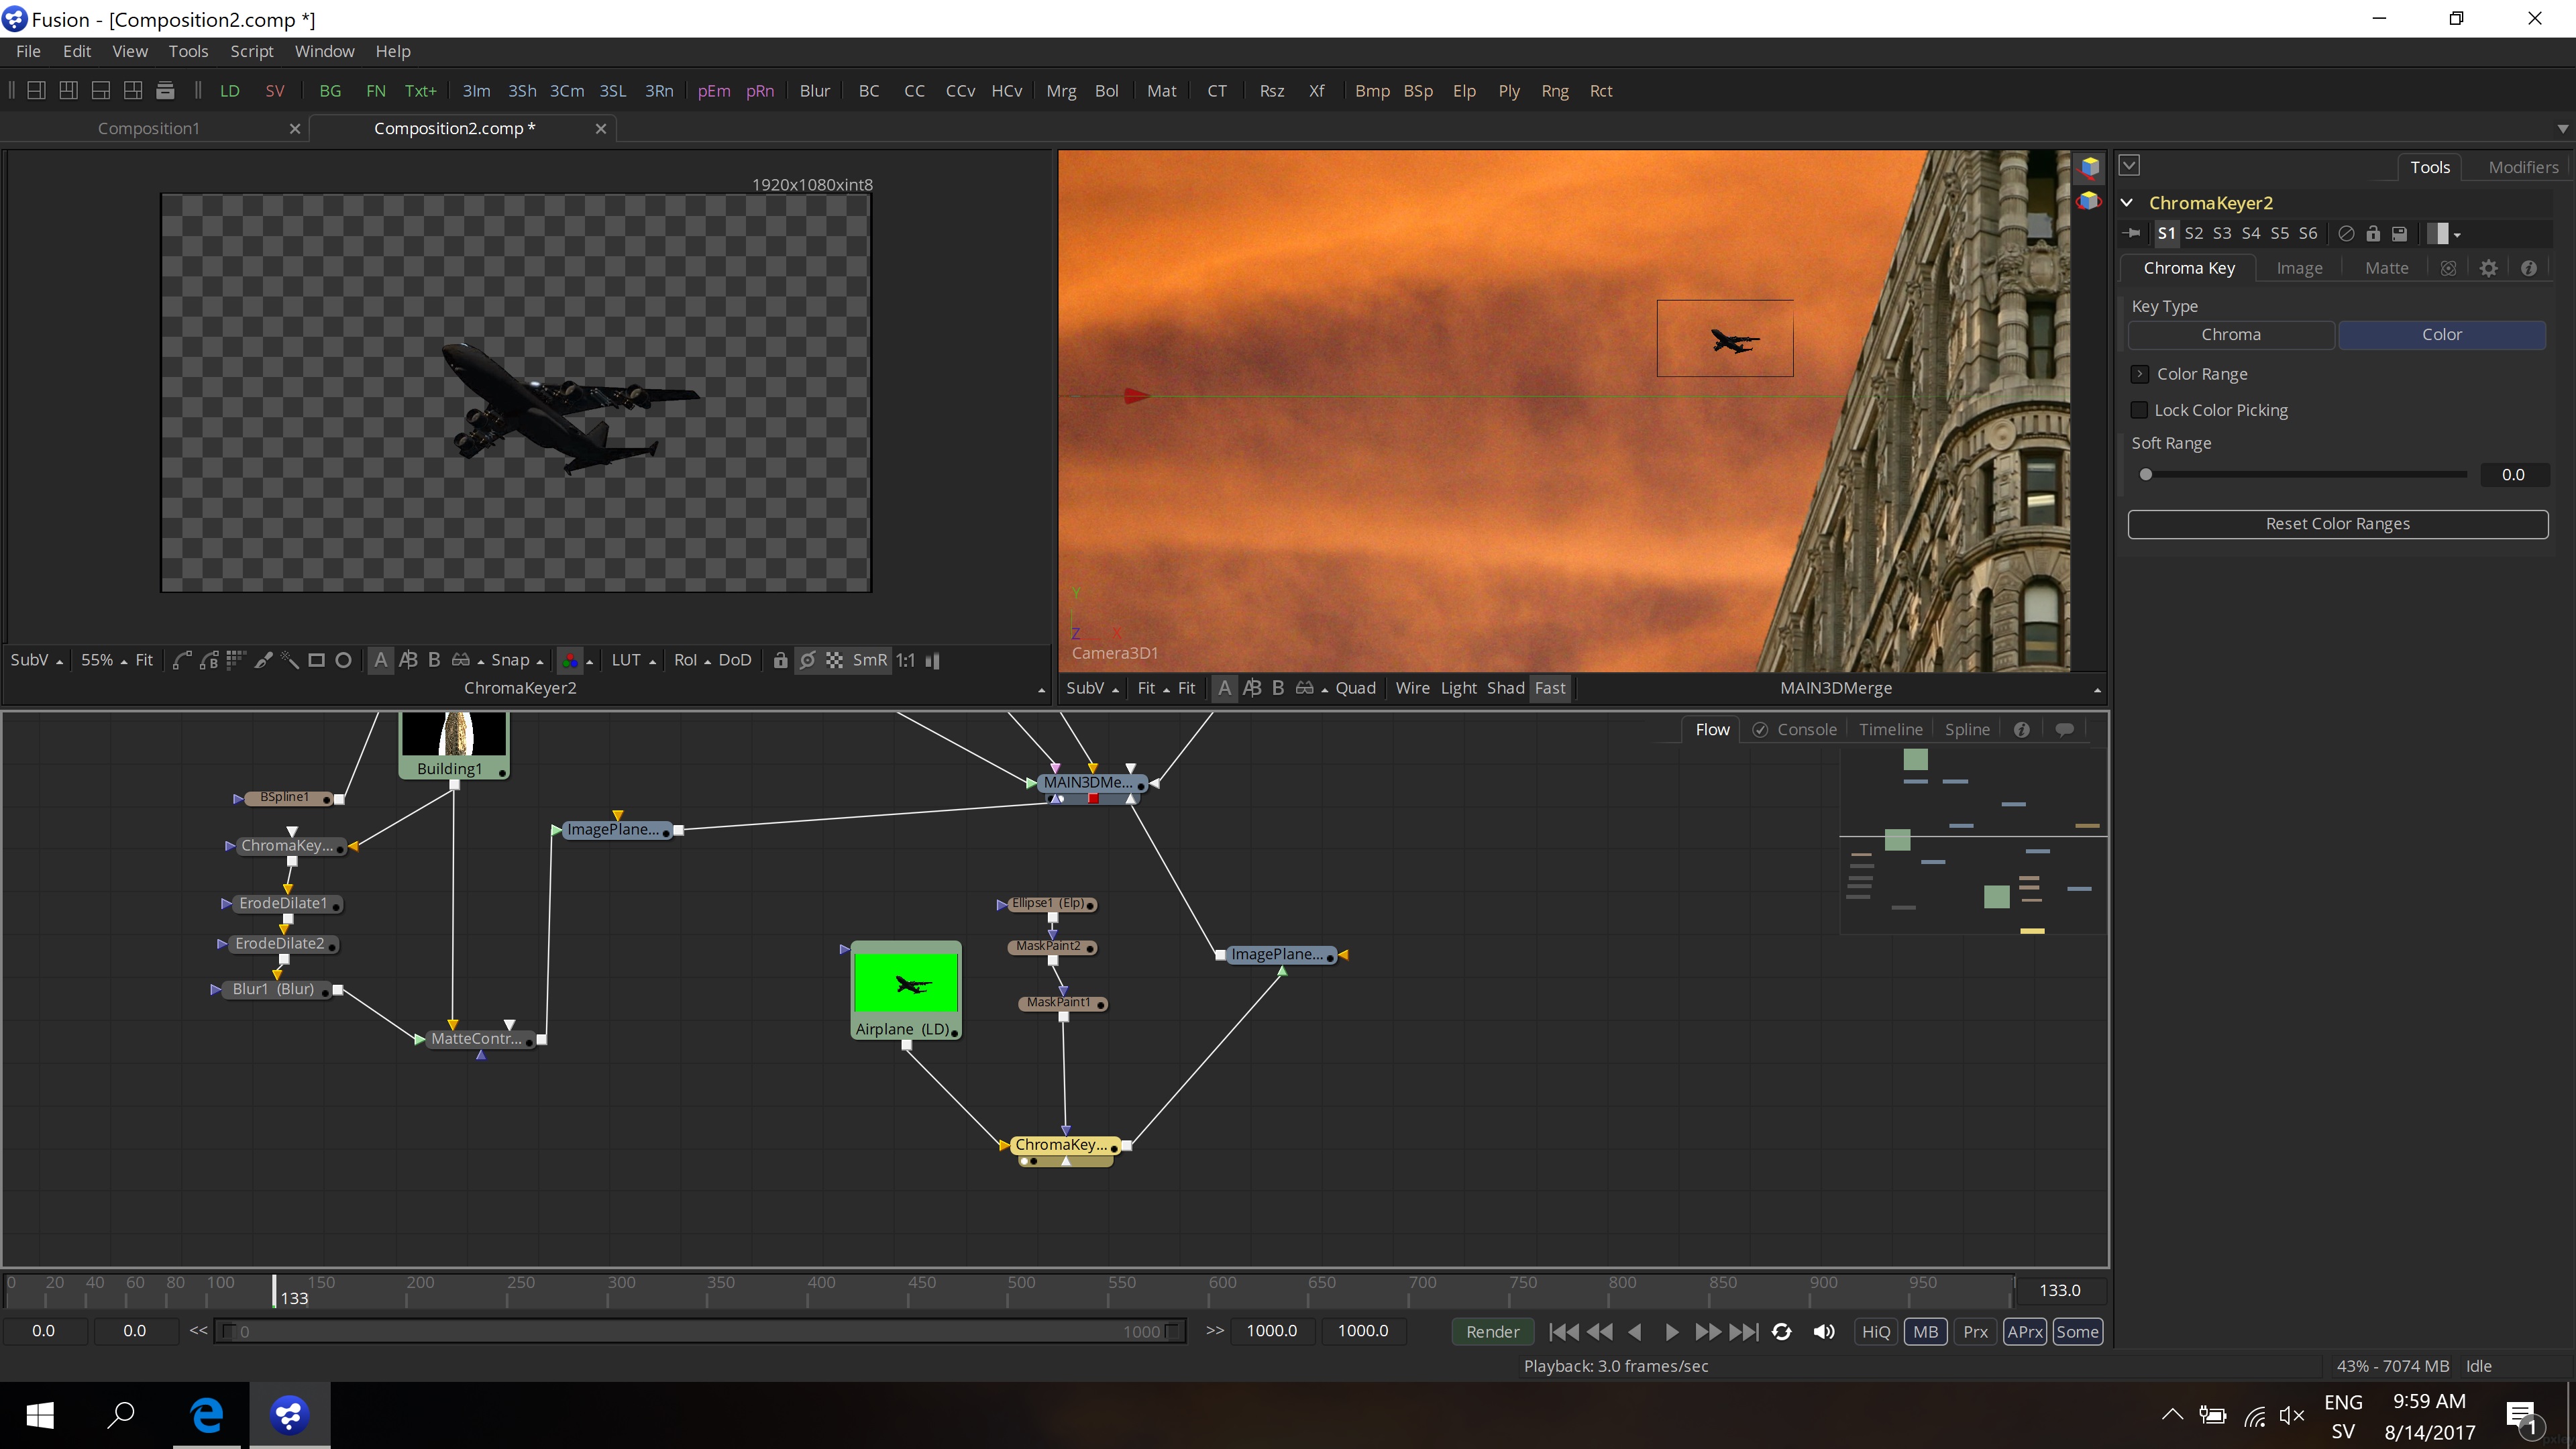
Task: Open the Matte tab
Action: click(x=2386, y=268)
